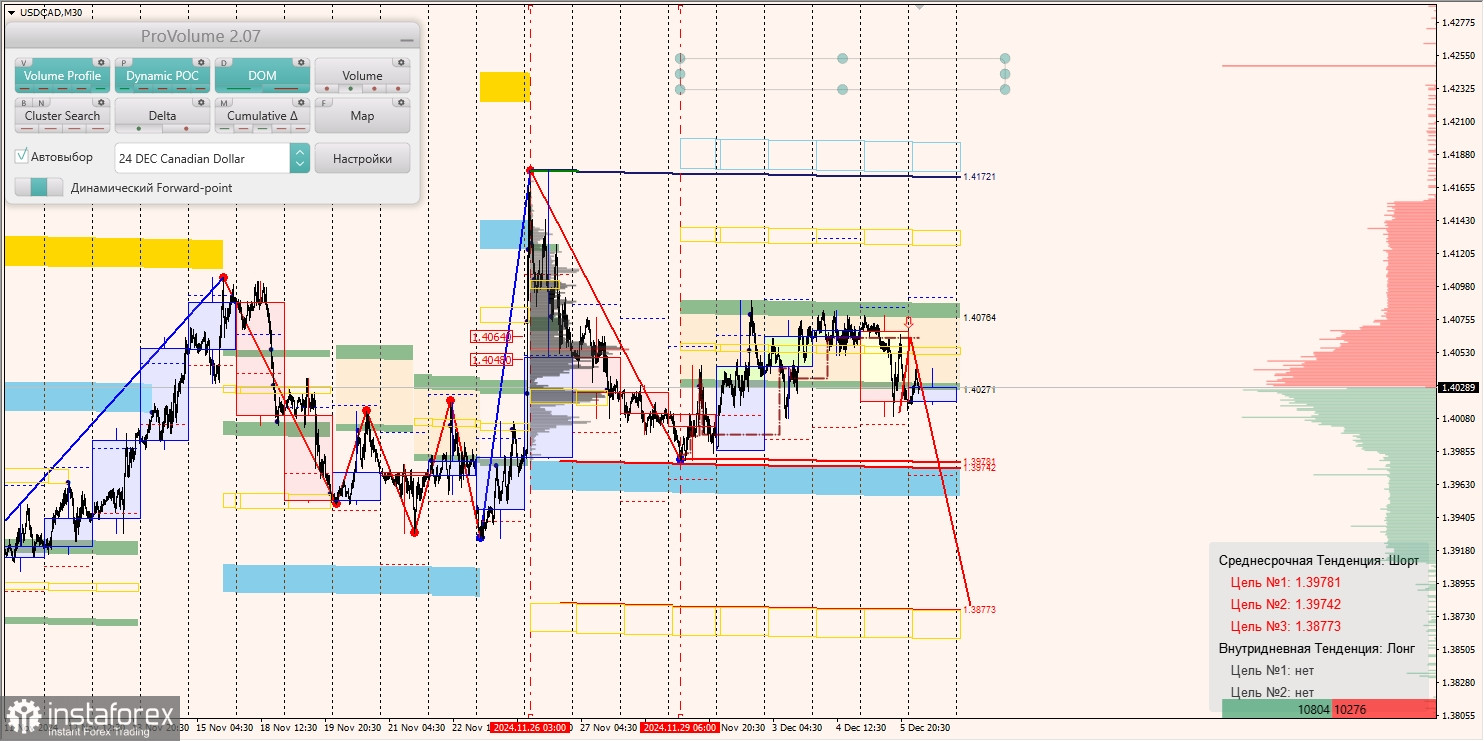
Task: Minimize the ProVolume 2.07 panel
Action: pos(405,39)
